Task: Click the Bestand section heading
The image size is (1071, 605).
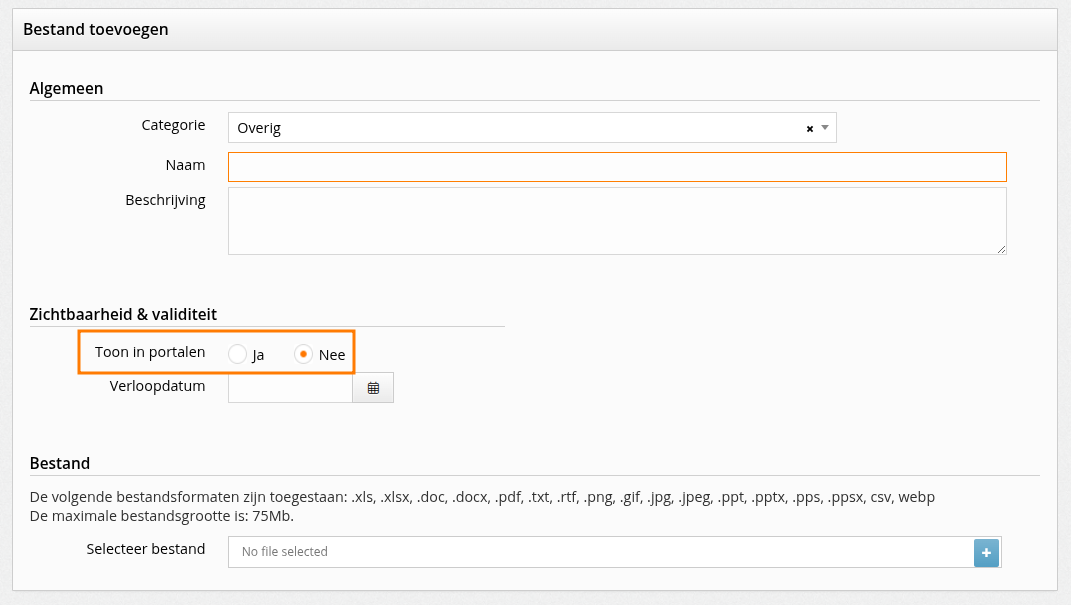Action: tap(60, 463)
